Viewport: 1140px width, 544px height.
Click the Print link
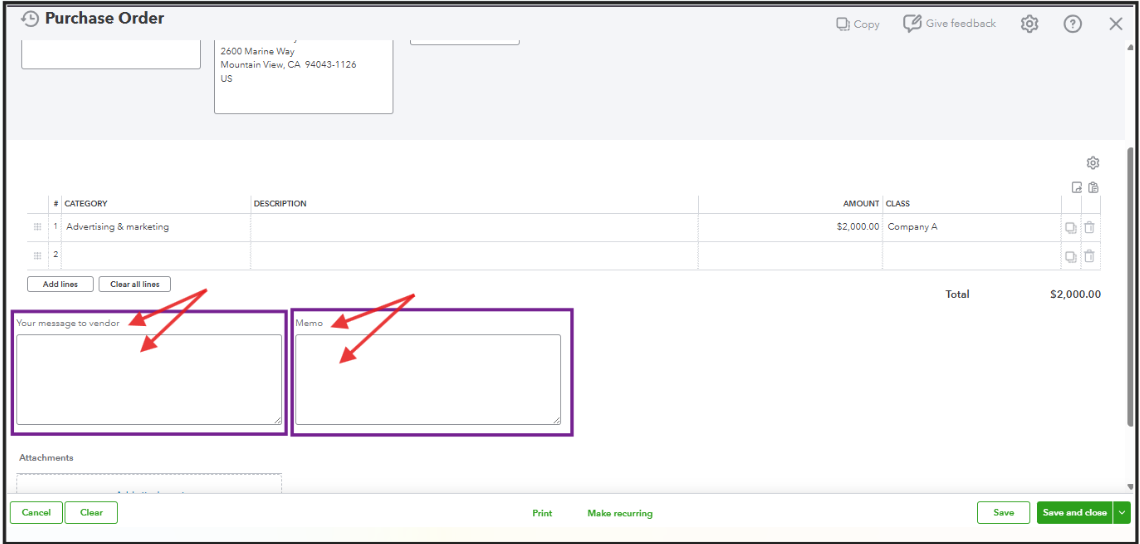pos(542,513)
